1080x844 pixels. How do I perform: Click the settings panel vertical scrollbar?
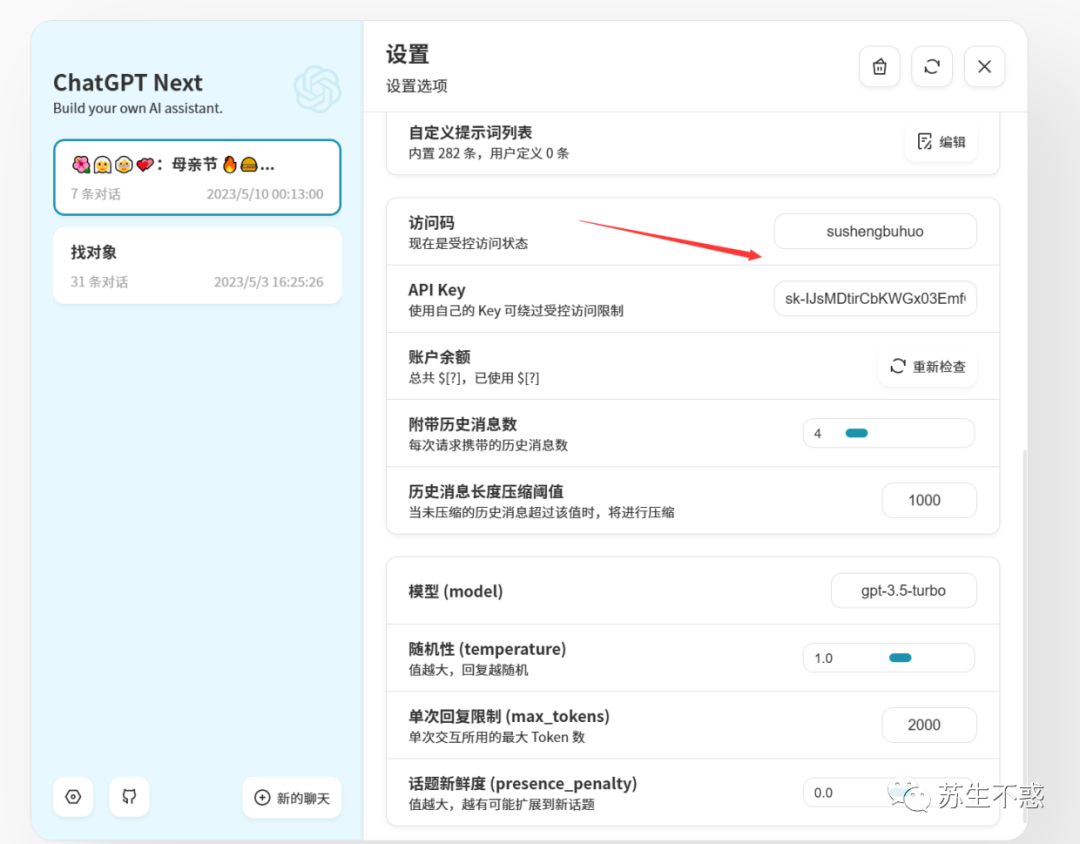tap(1022, 600)
